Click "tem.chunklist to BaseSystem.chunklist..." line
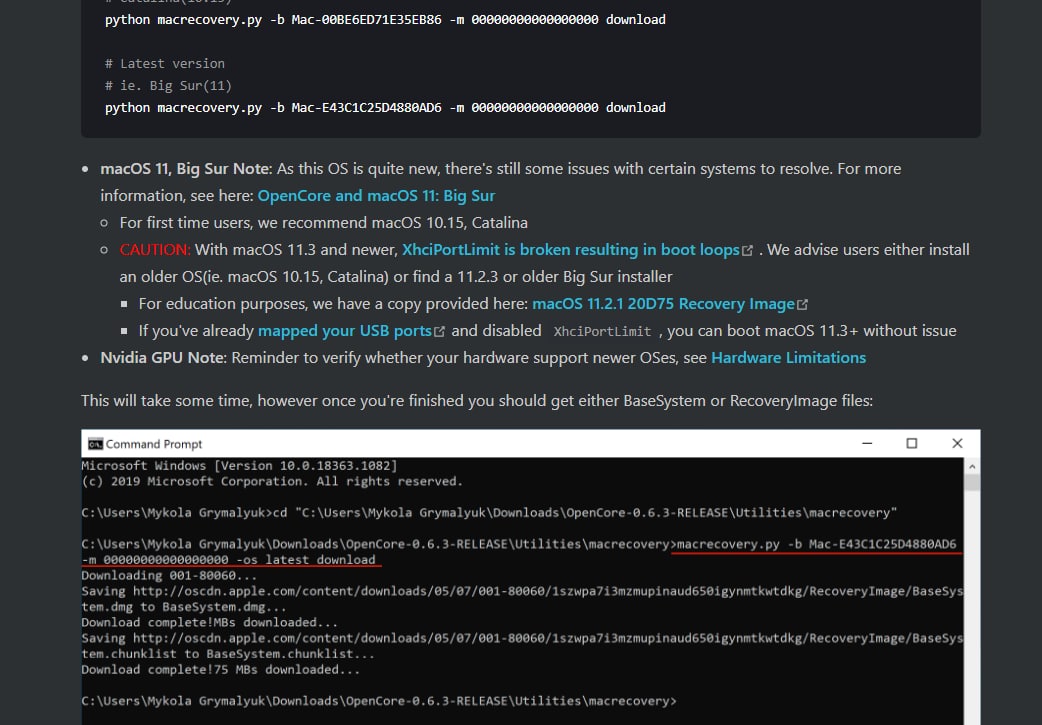The width and height of the screenshot is (1042, 725). pyautogui.click(x=228, y=654)
